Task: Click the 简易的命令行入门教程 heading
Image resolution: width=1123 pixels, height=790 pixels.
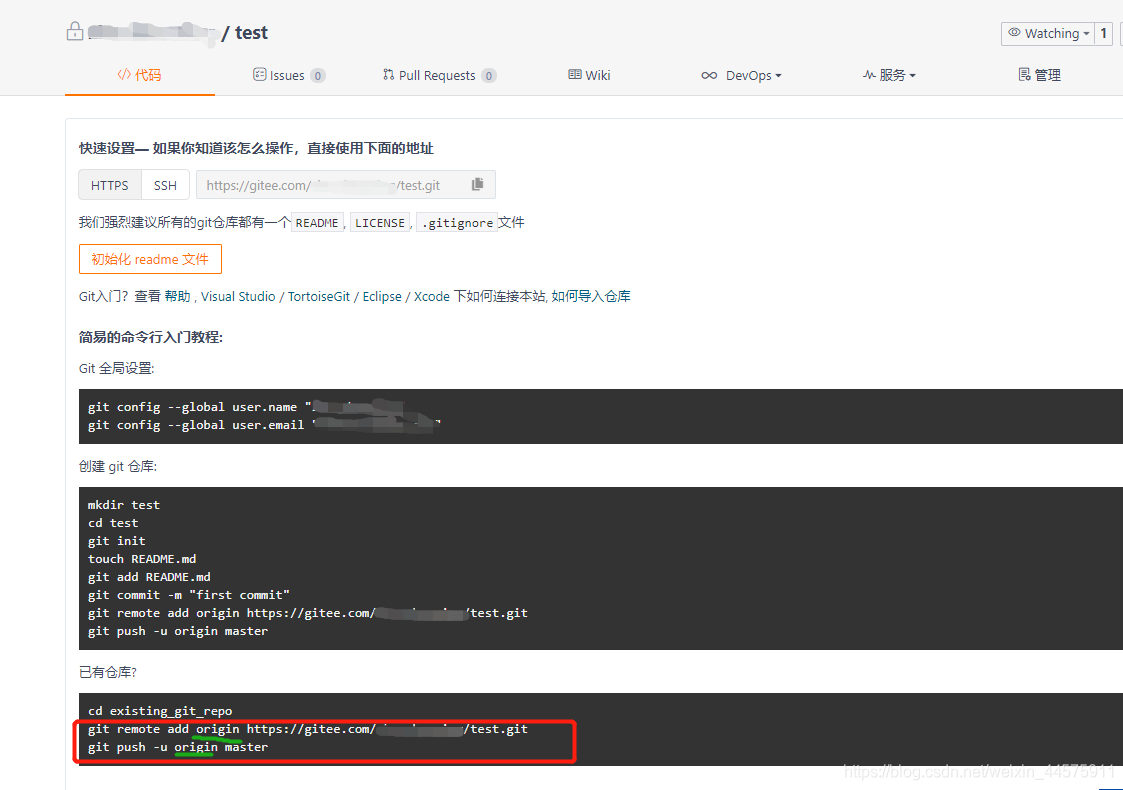Action: click(151, 337)
